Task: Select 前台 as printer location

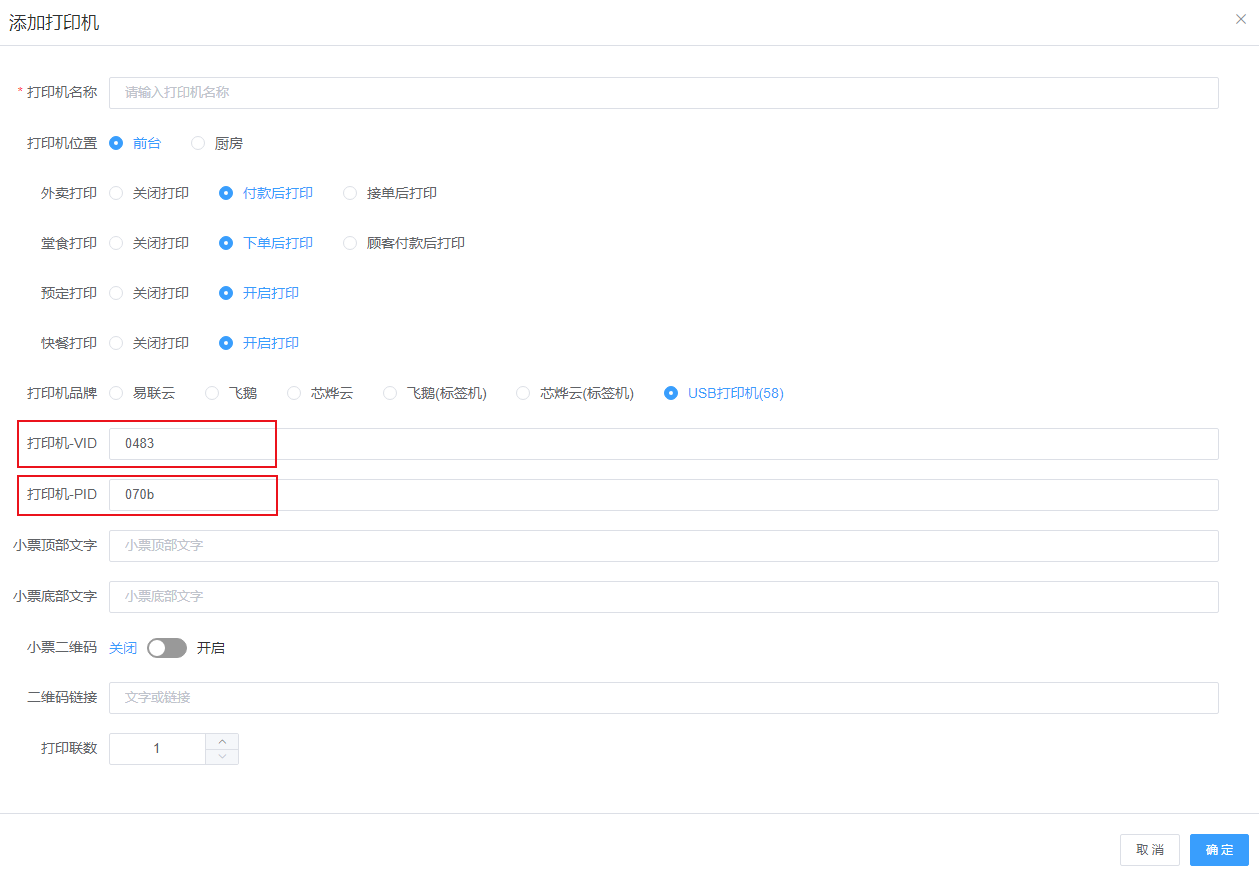Action: point(135,143)
